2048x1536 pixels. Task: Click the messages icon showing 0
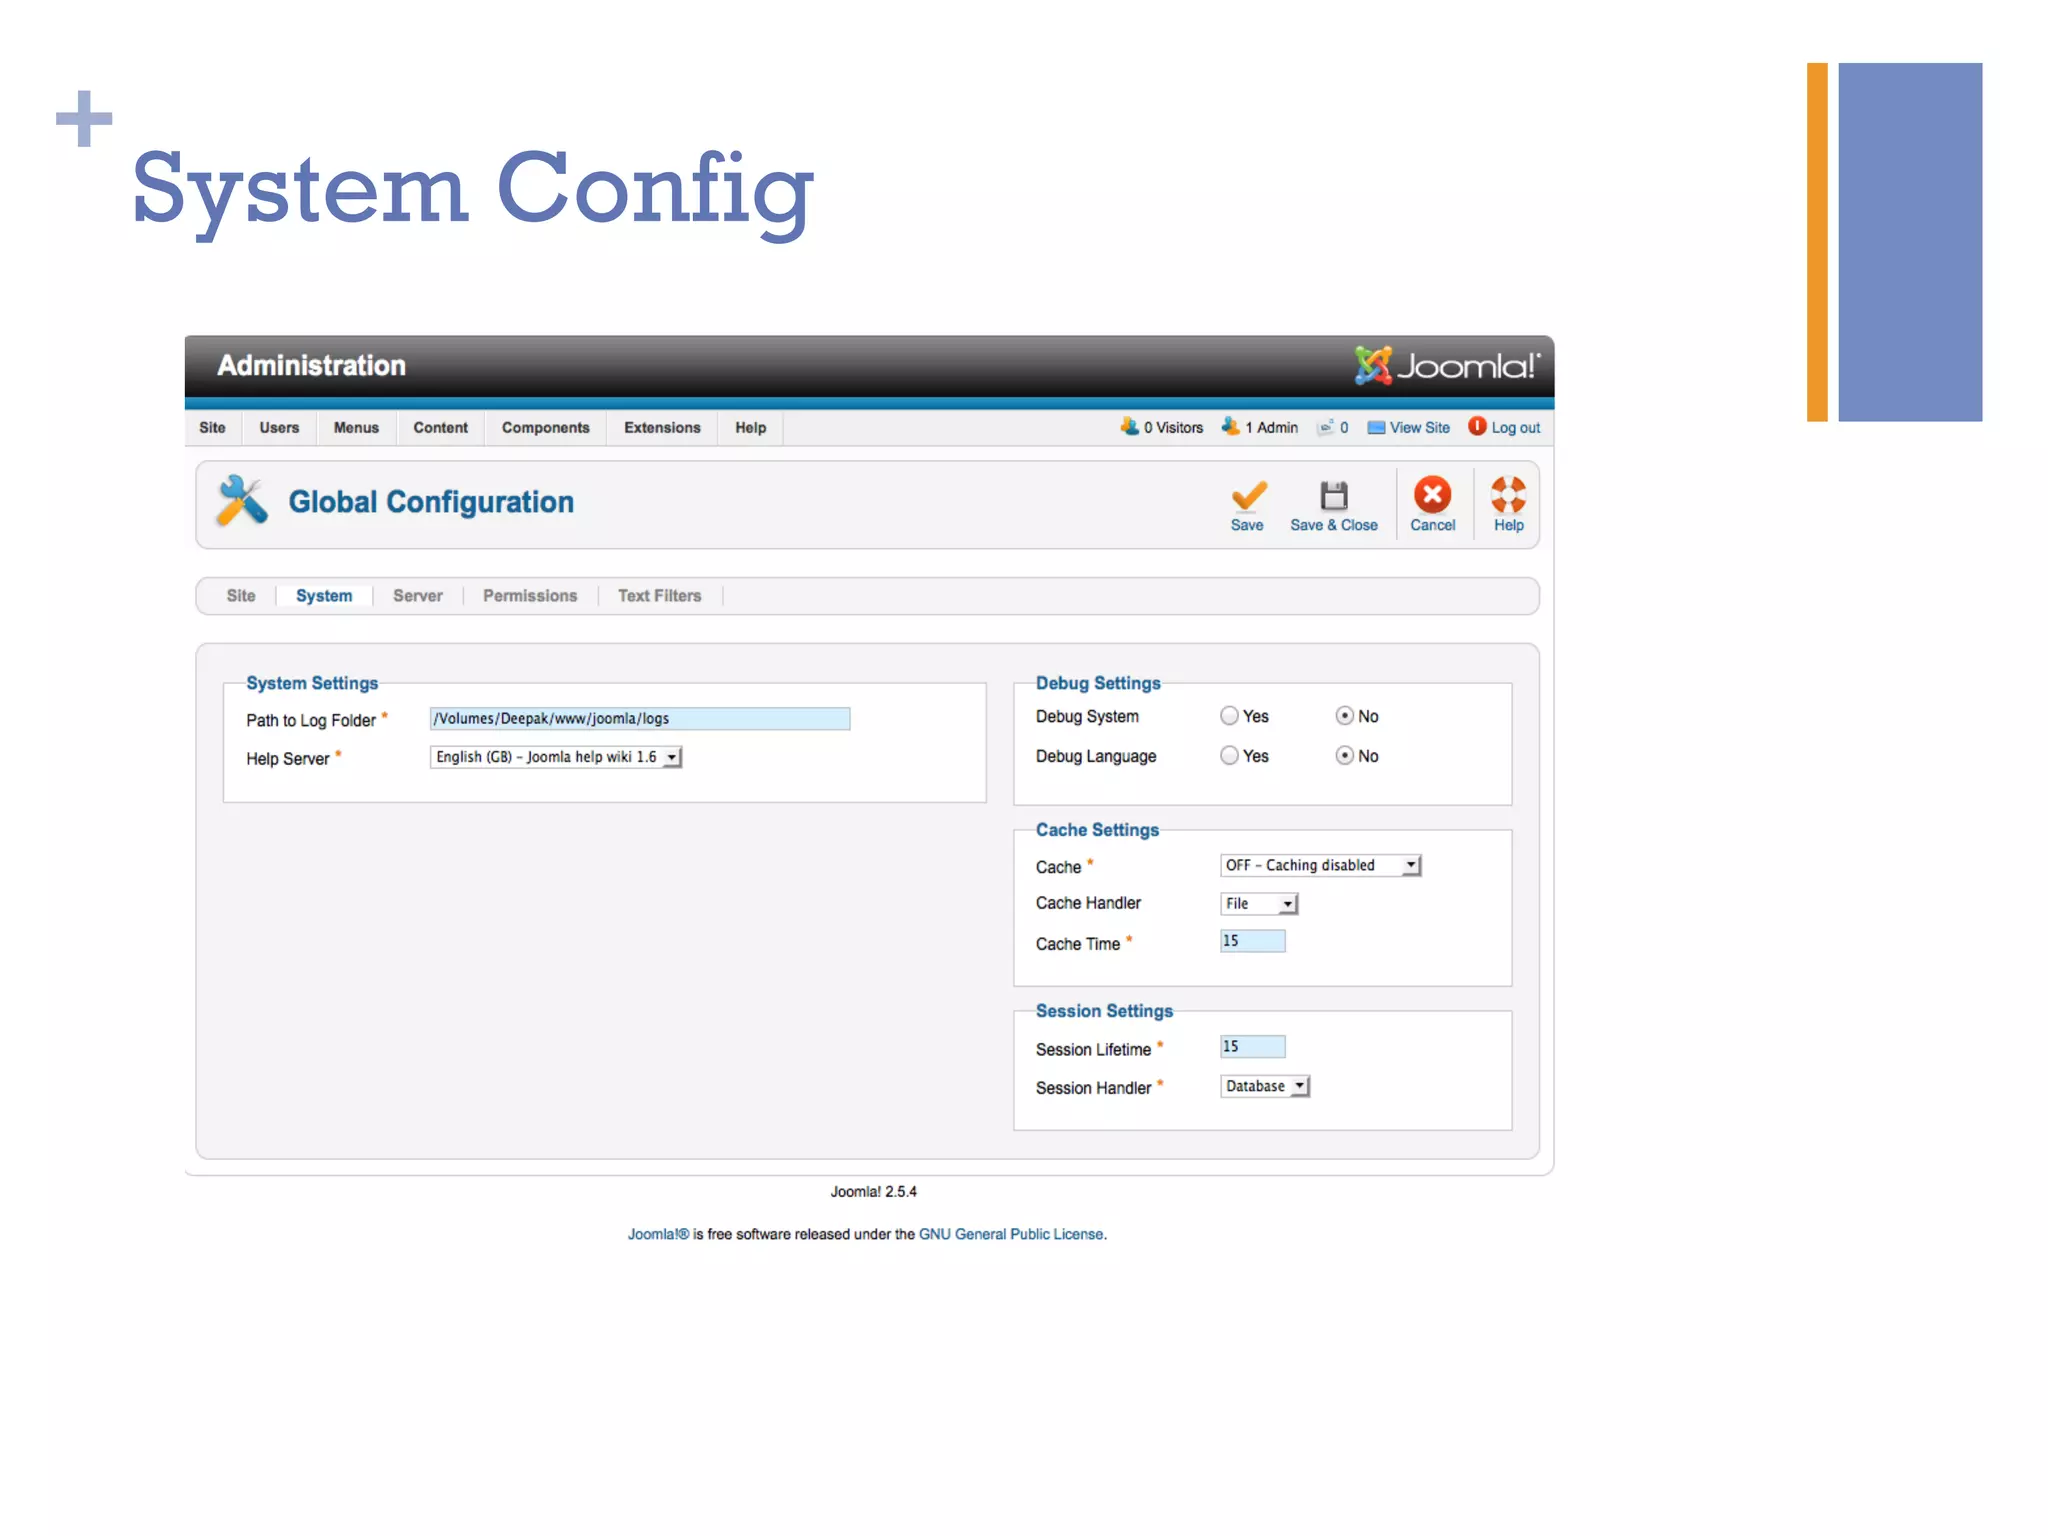tap(1326, 427)
